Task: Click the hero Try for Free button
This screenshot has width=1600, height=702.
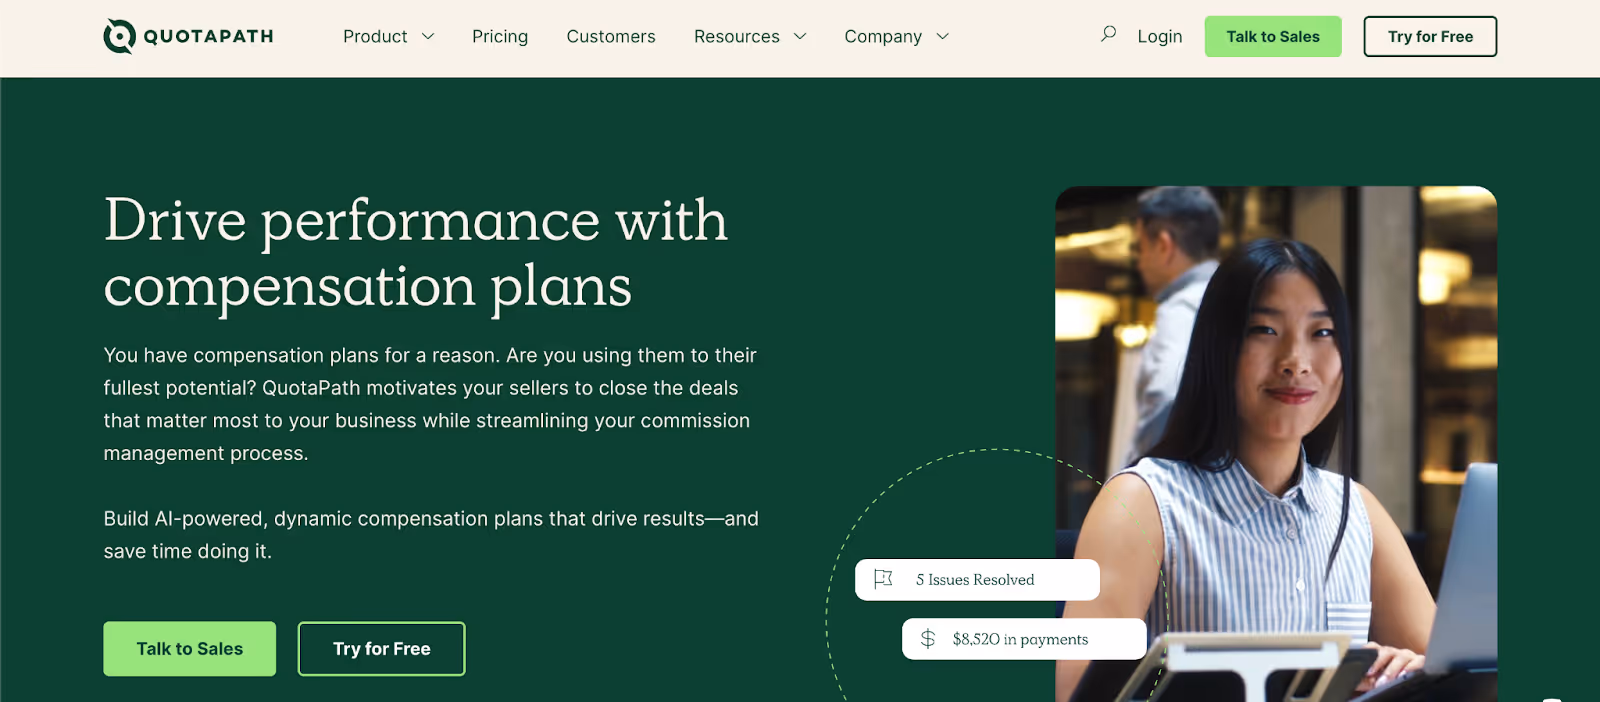Action: (x=382, y=649)
